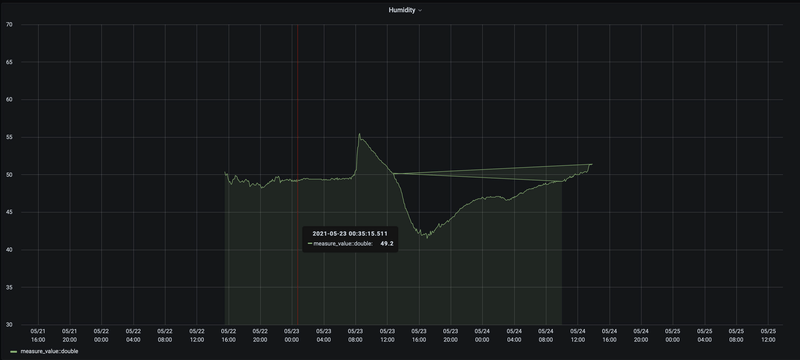The image size is (800, 360).
Task: Click the 49.2 value in the tooltip
Action: 387,244
